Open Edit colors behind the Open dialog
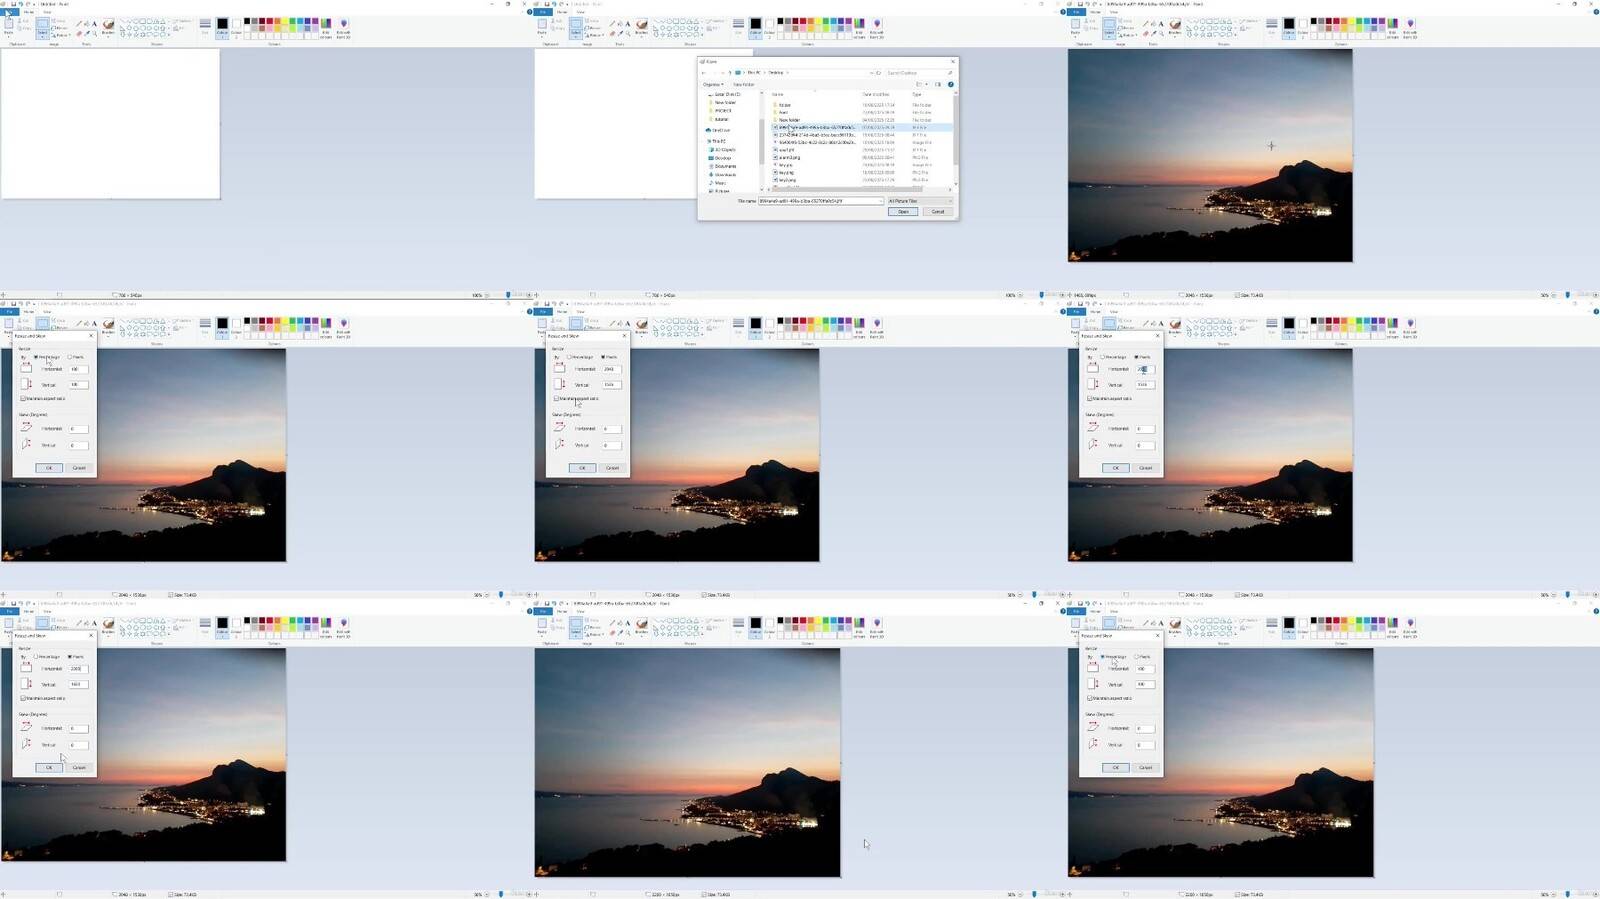 [x=859, y=26]
